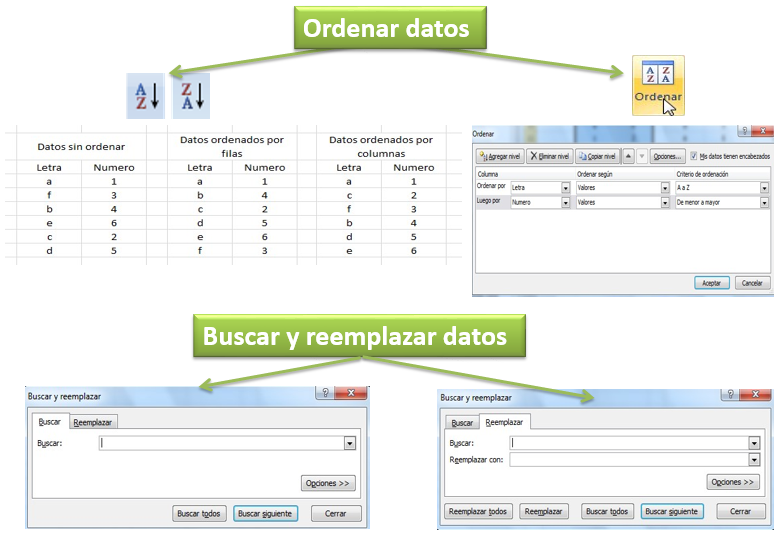Switch to Buscar tab in right dialog
This screenshot has height=539, width=784.
[462, 423]
